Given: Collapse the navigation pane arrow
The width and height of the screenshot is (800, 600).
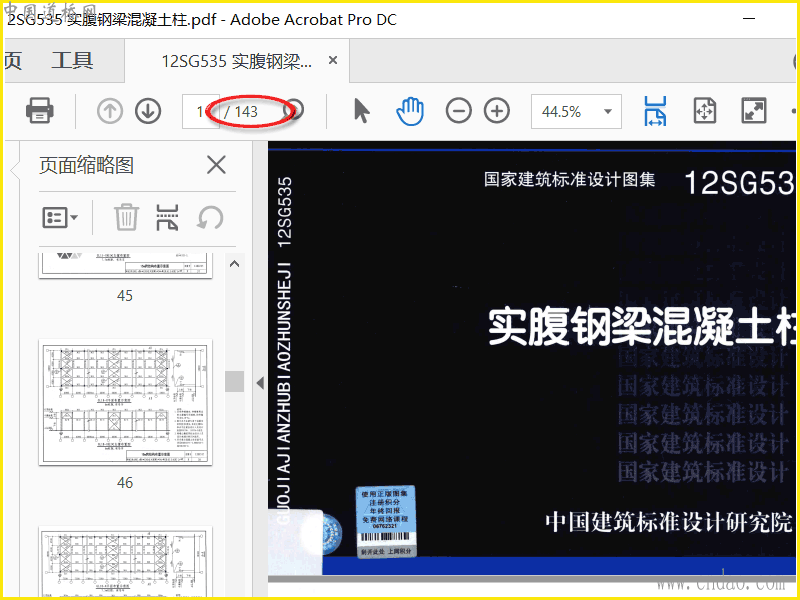Looking at the screenshot, I should (x=260, y=383).
